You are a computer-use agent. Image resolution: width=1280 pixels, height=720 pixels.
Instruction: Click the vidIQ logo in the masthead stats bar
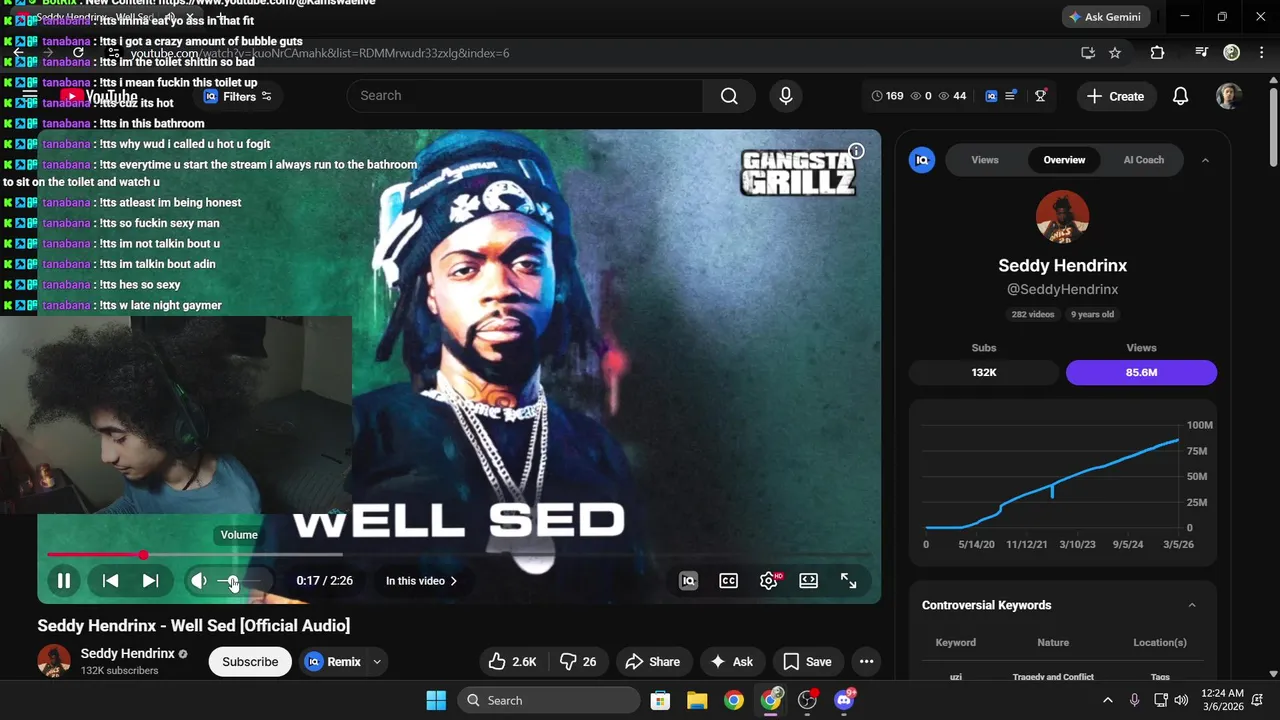pos(991,96)
